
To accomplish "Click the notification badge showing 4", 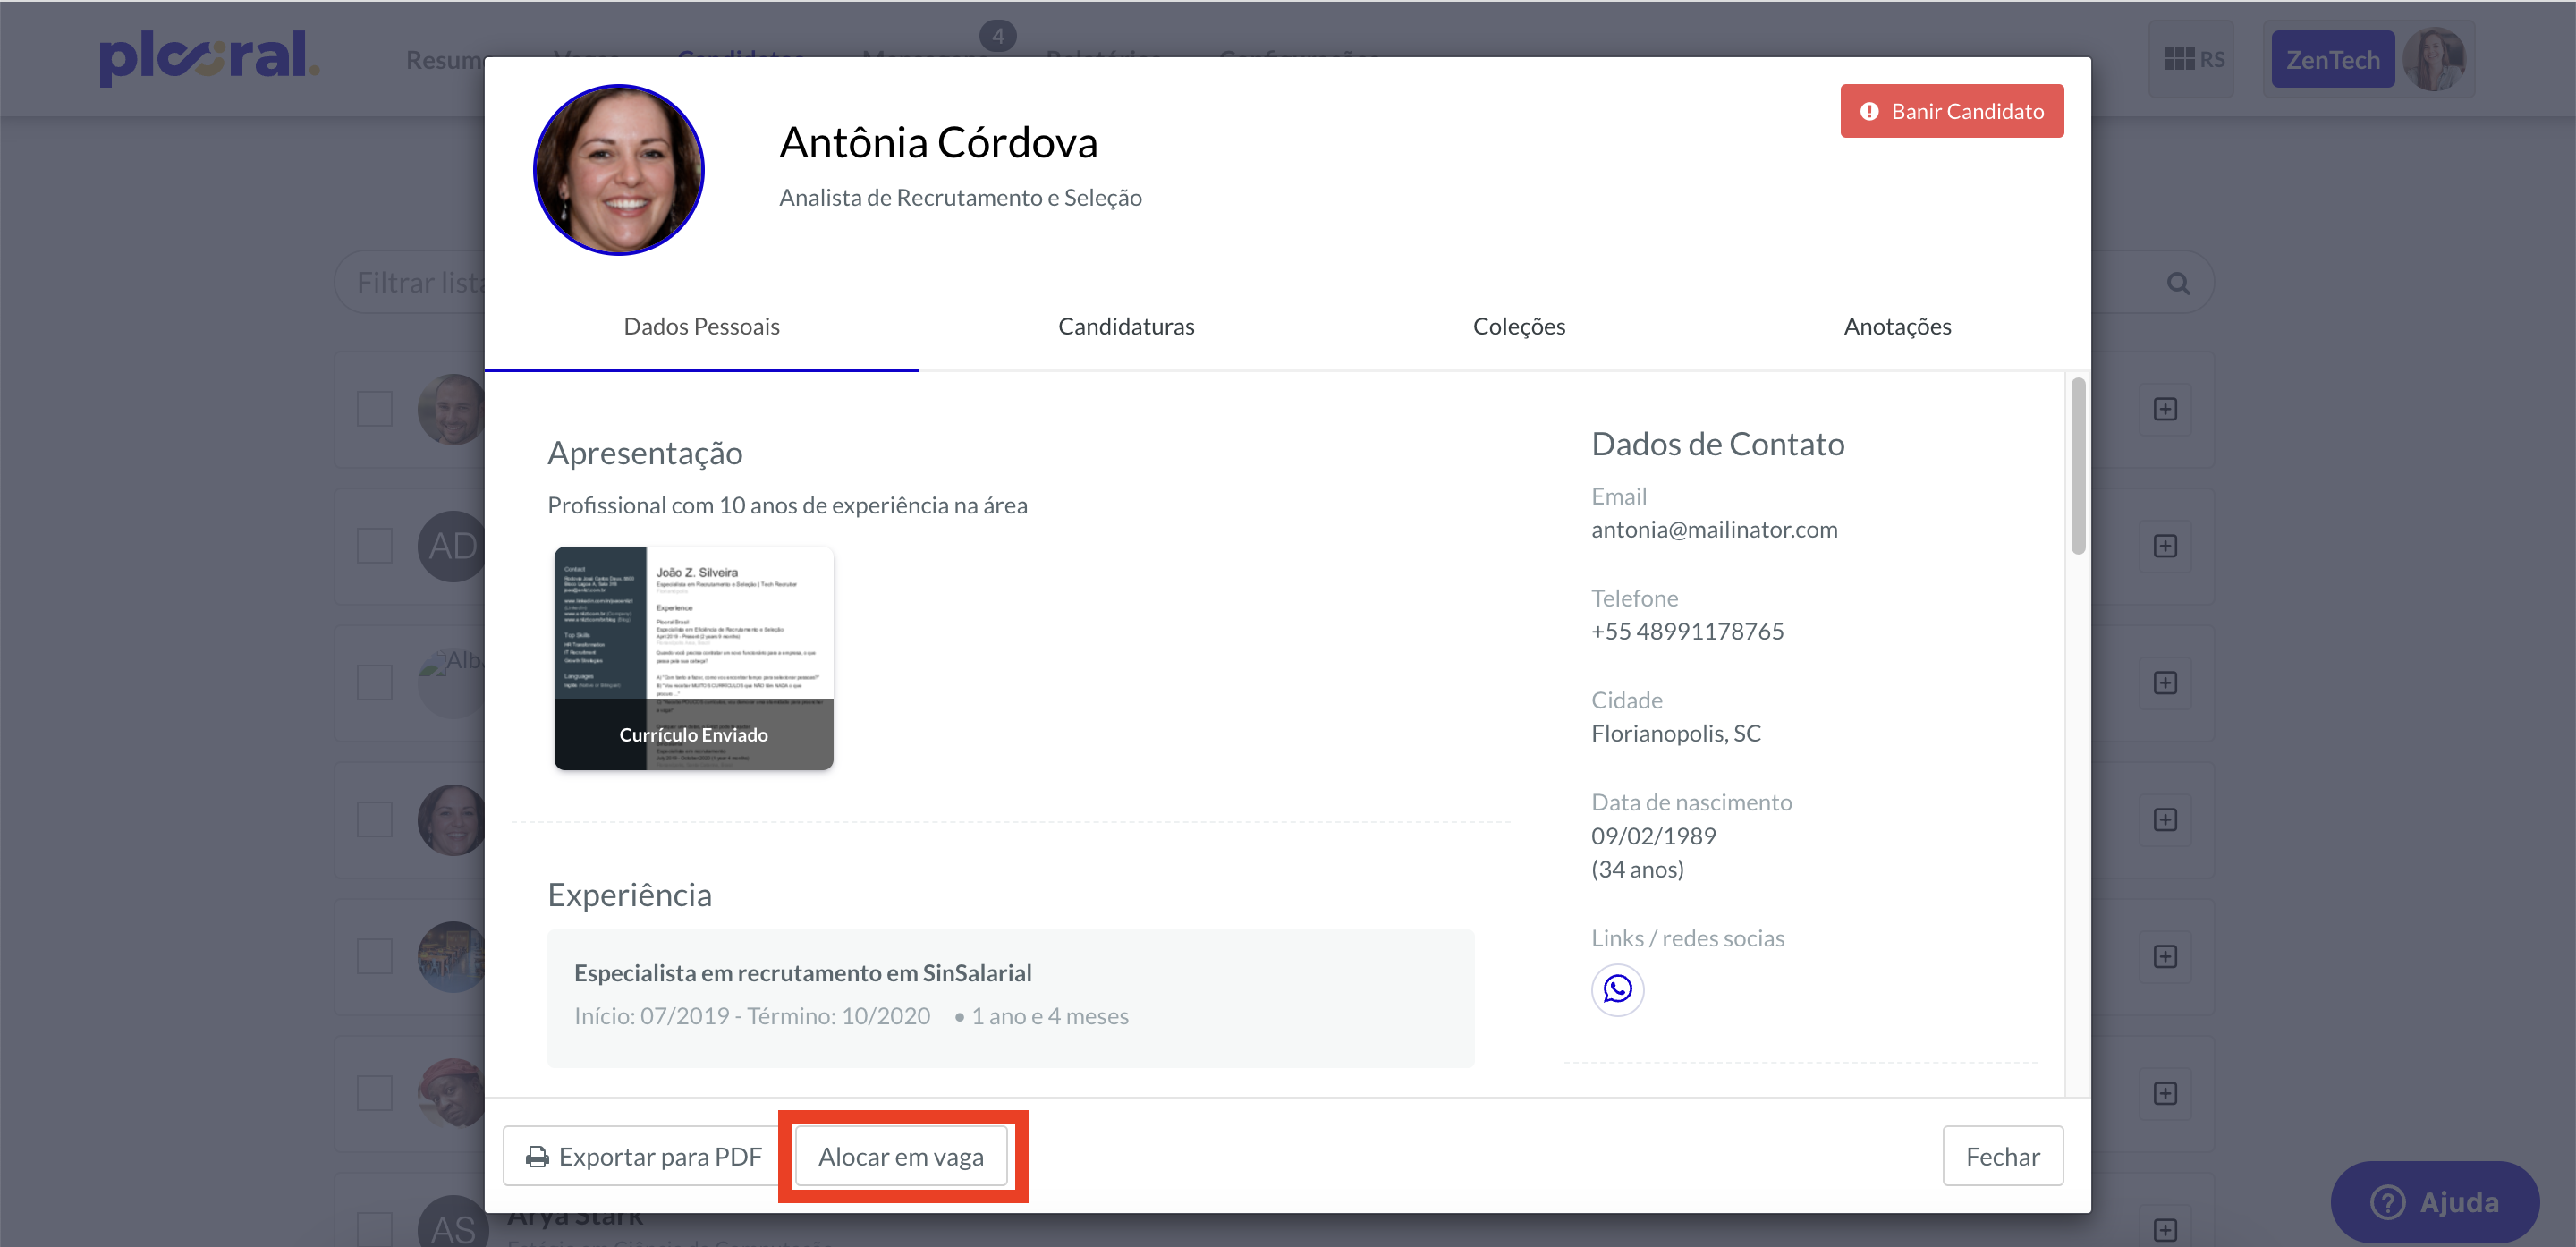I will 997,37.
